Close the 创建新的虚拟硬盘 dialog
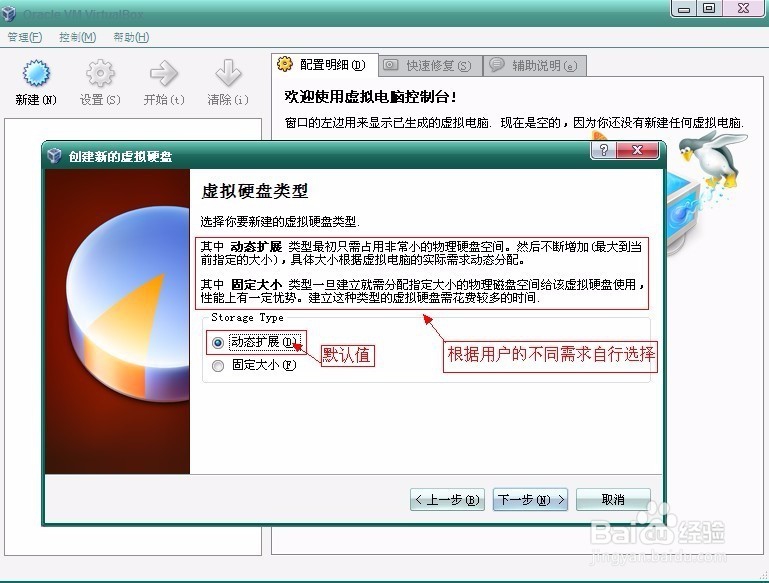This screenshot has height=583, width=769. pos(637,150)
